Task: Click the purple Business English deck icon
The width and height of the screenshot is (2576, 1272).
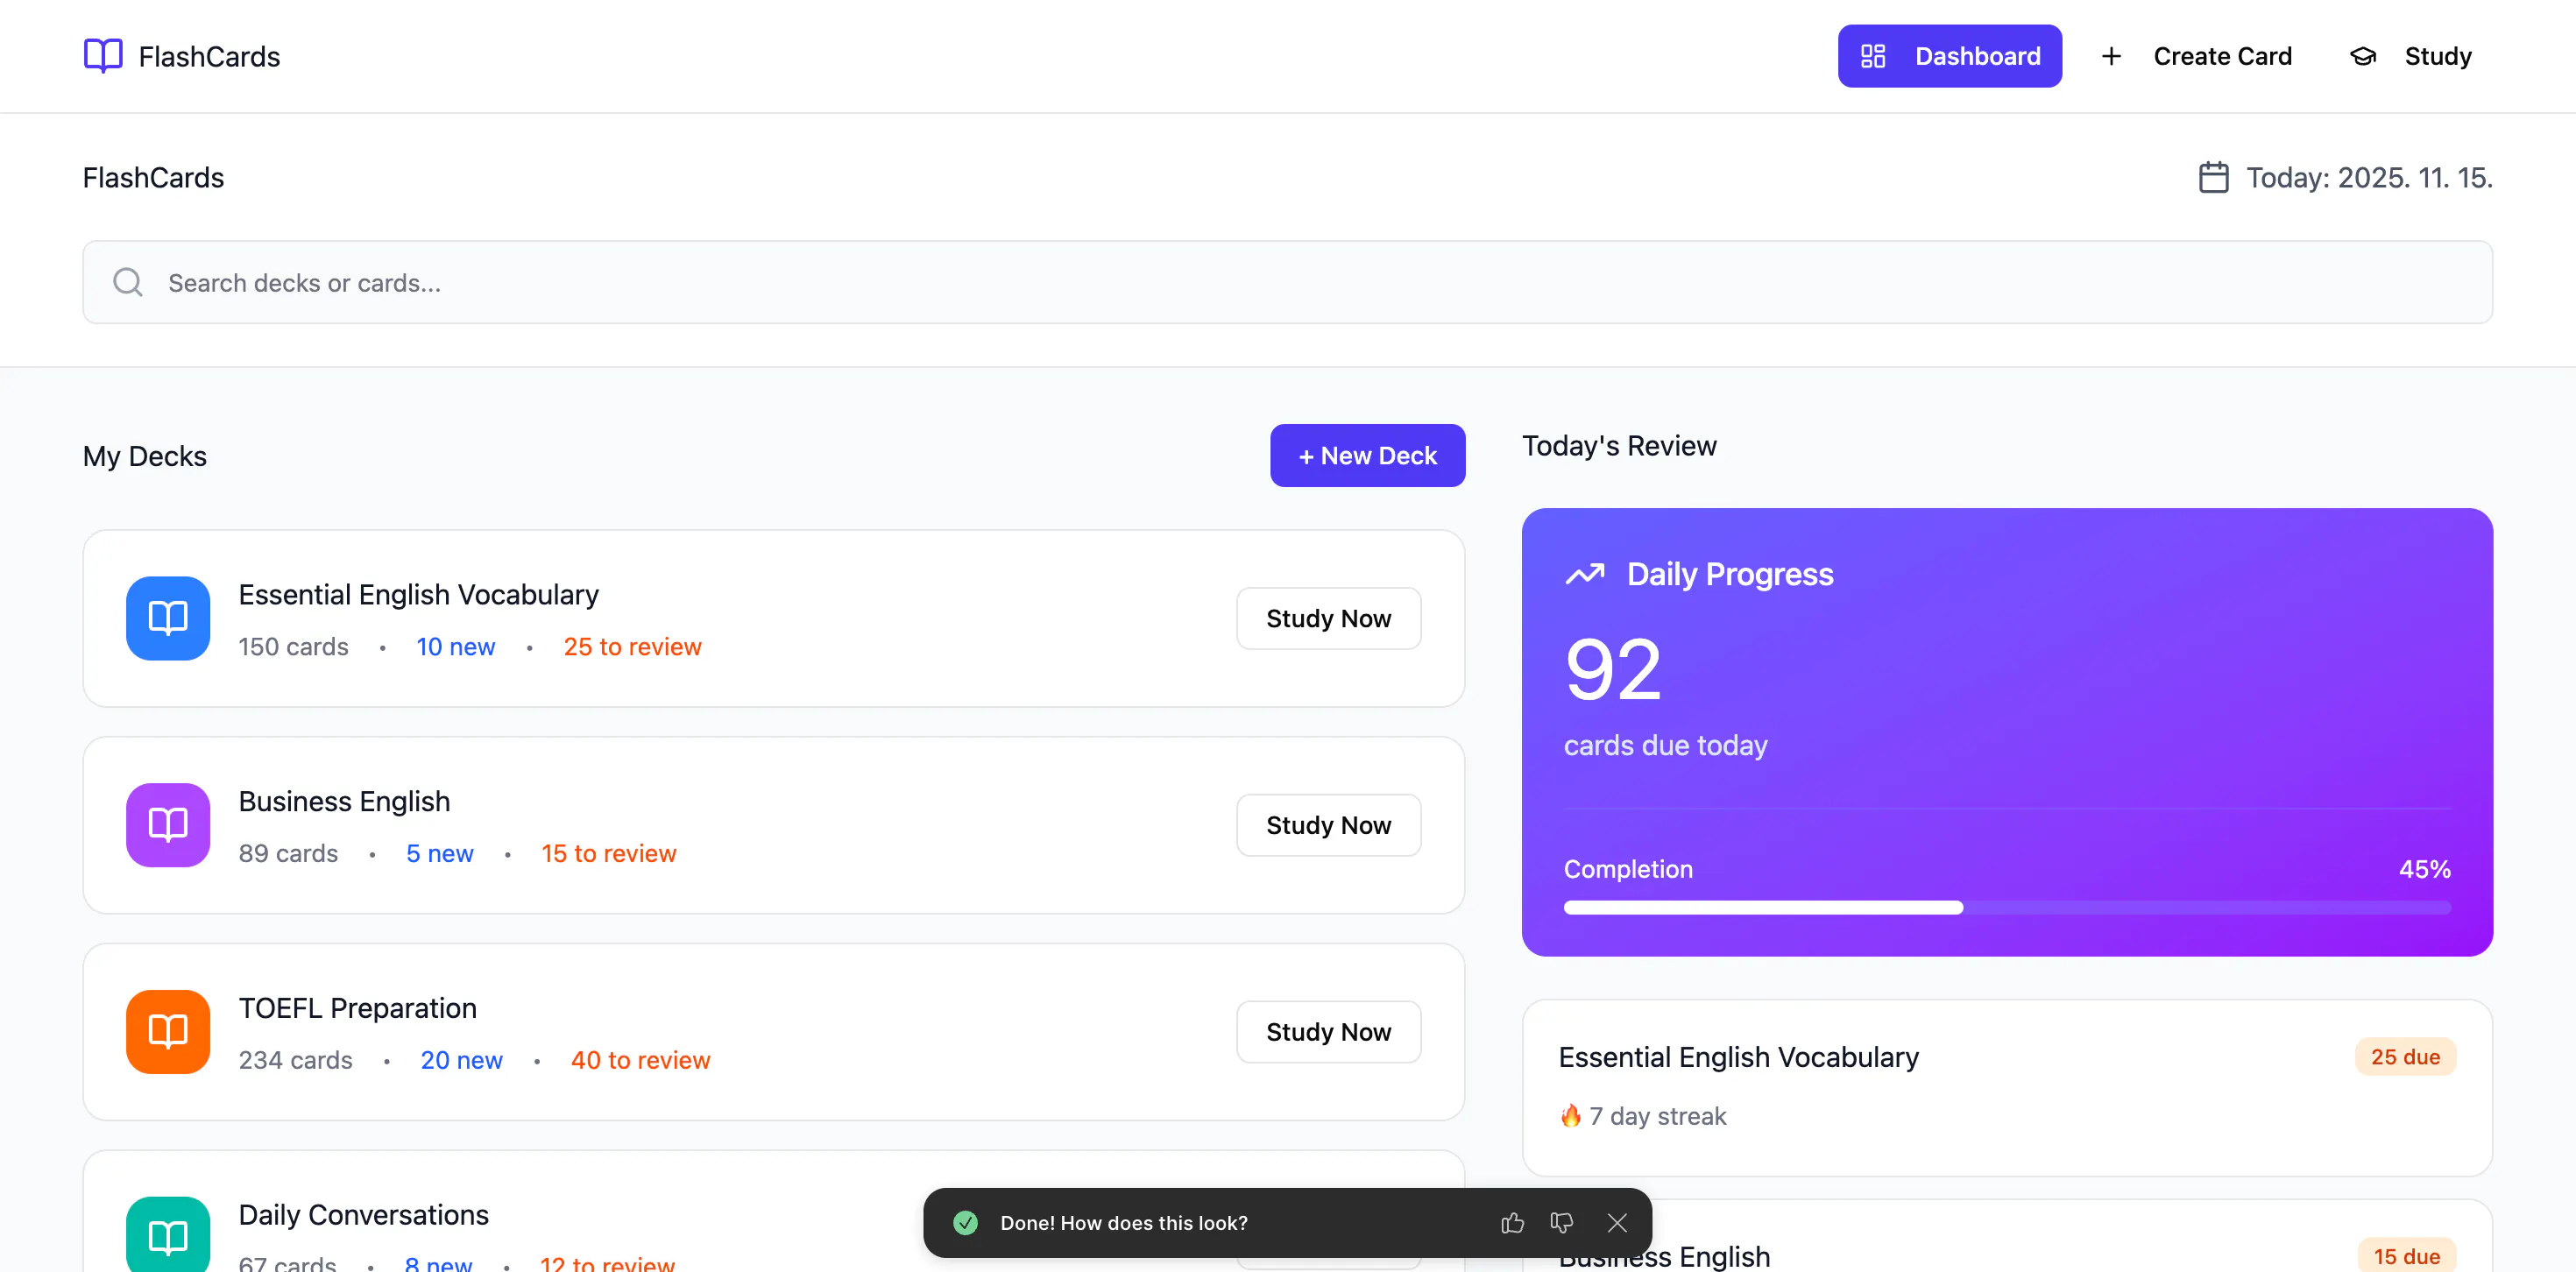Action: (168, 825)
